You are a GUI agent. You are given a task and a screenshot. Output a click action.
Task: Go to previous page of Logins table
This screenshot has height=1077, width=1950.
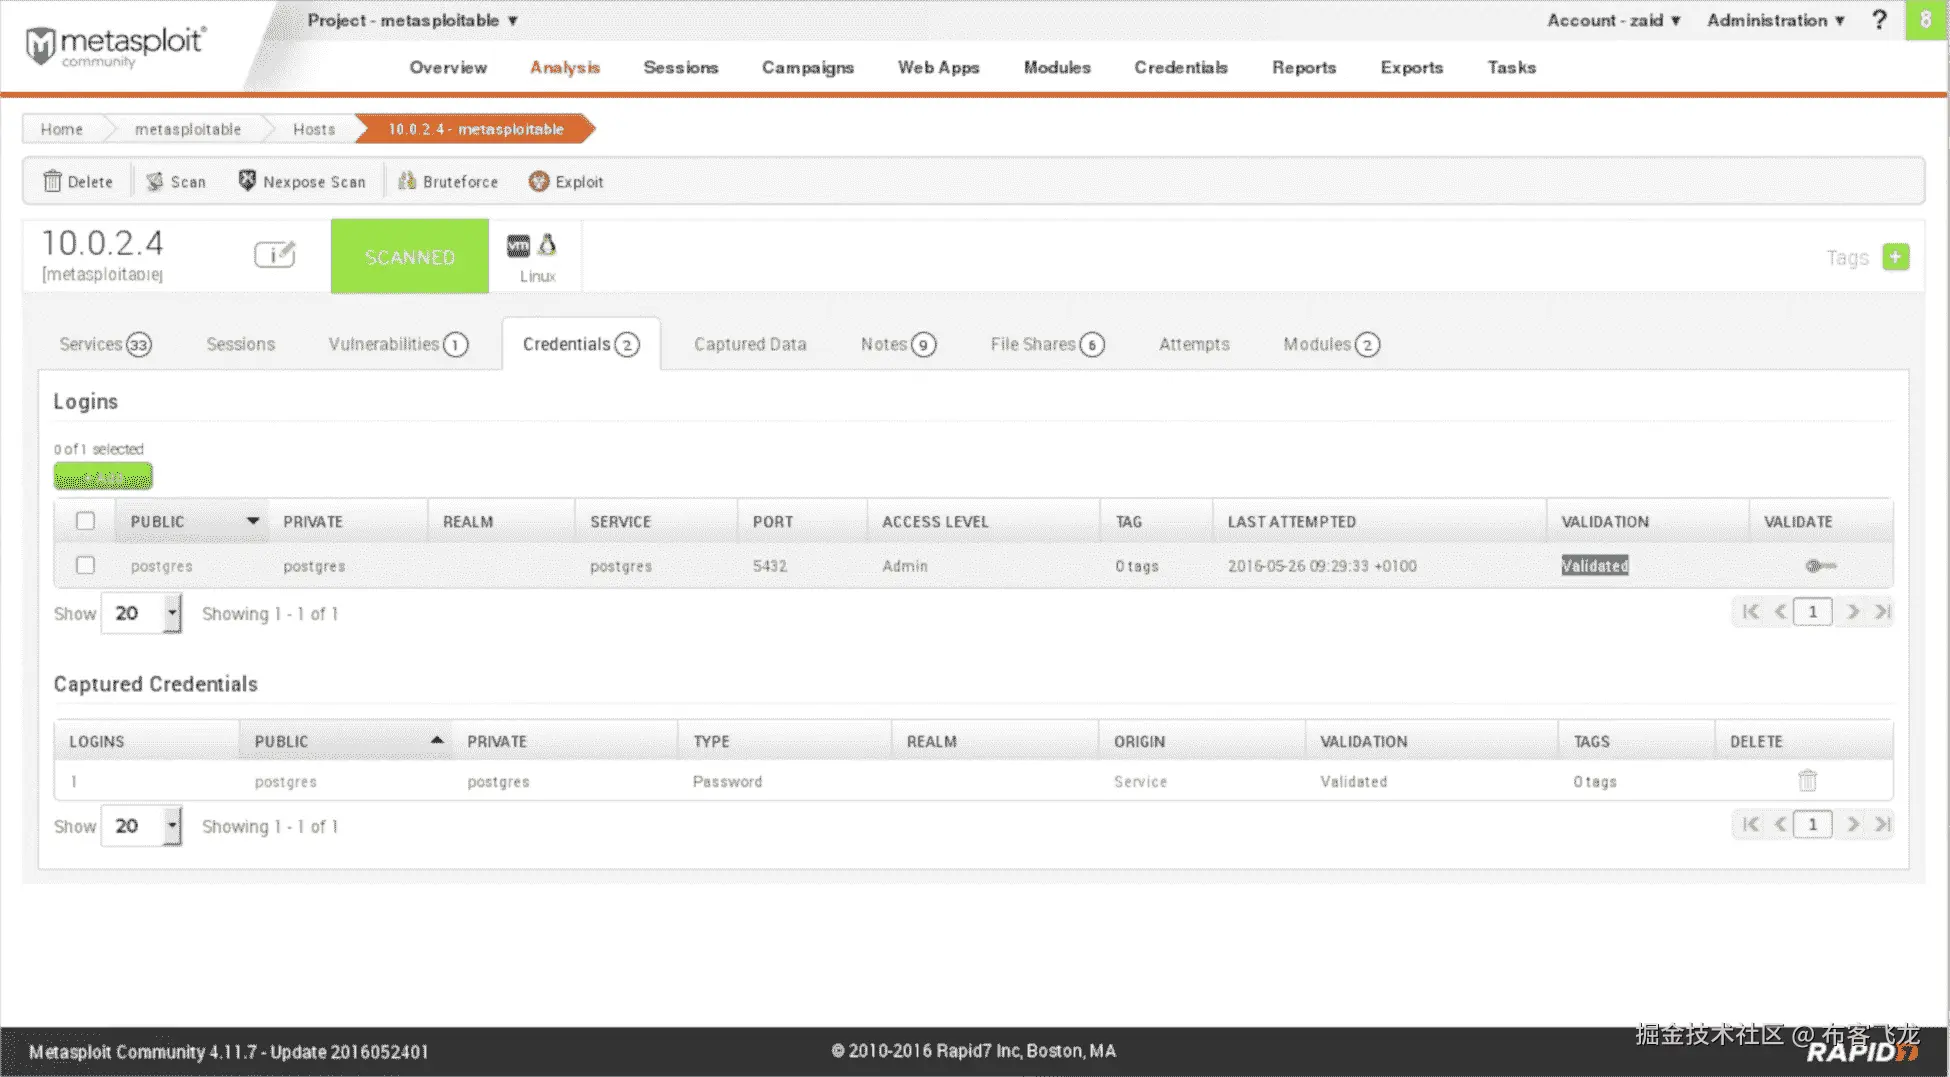pyautogui.click(x=1780, y=611)
